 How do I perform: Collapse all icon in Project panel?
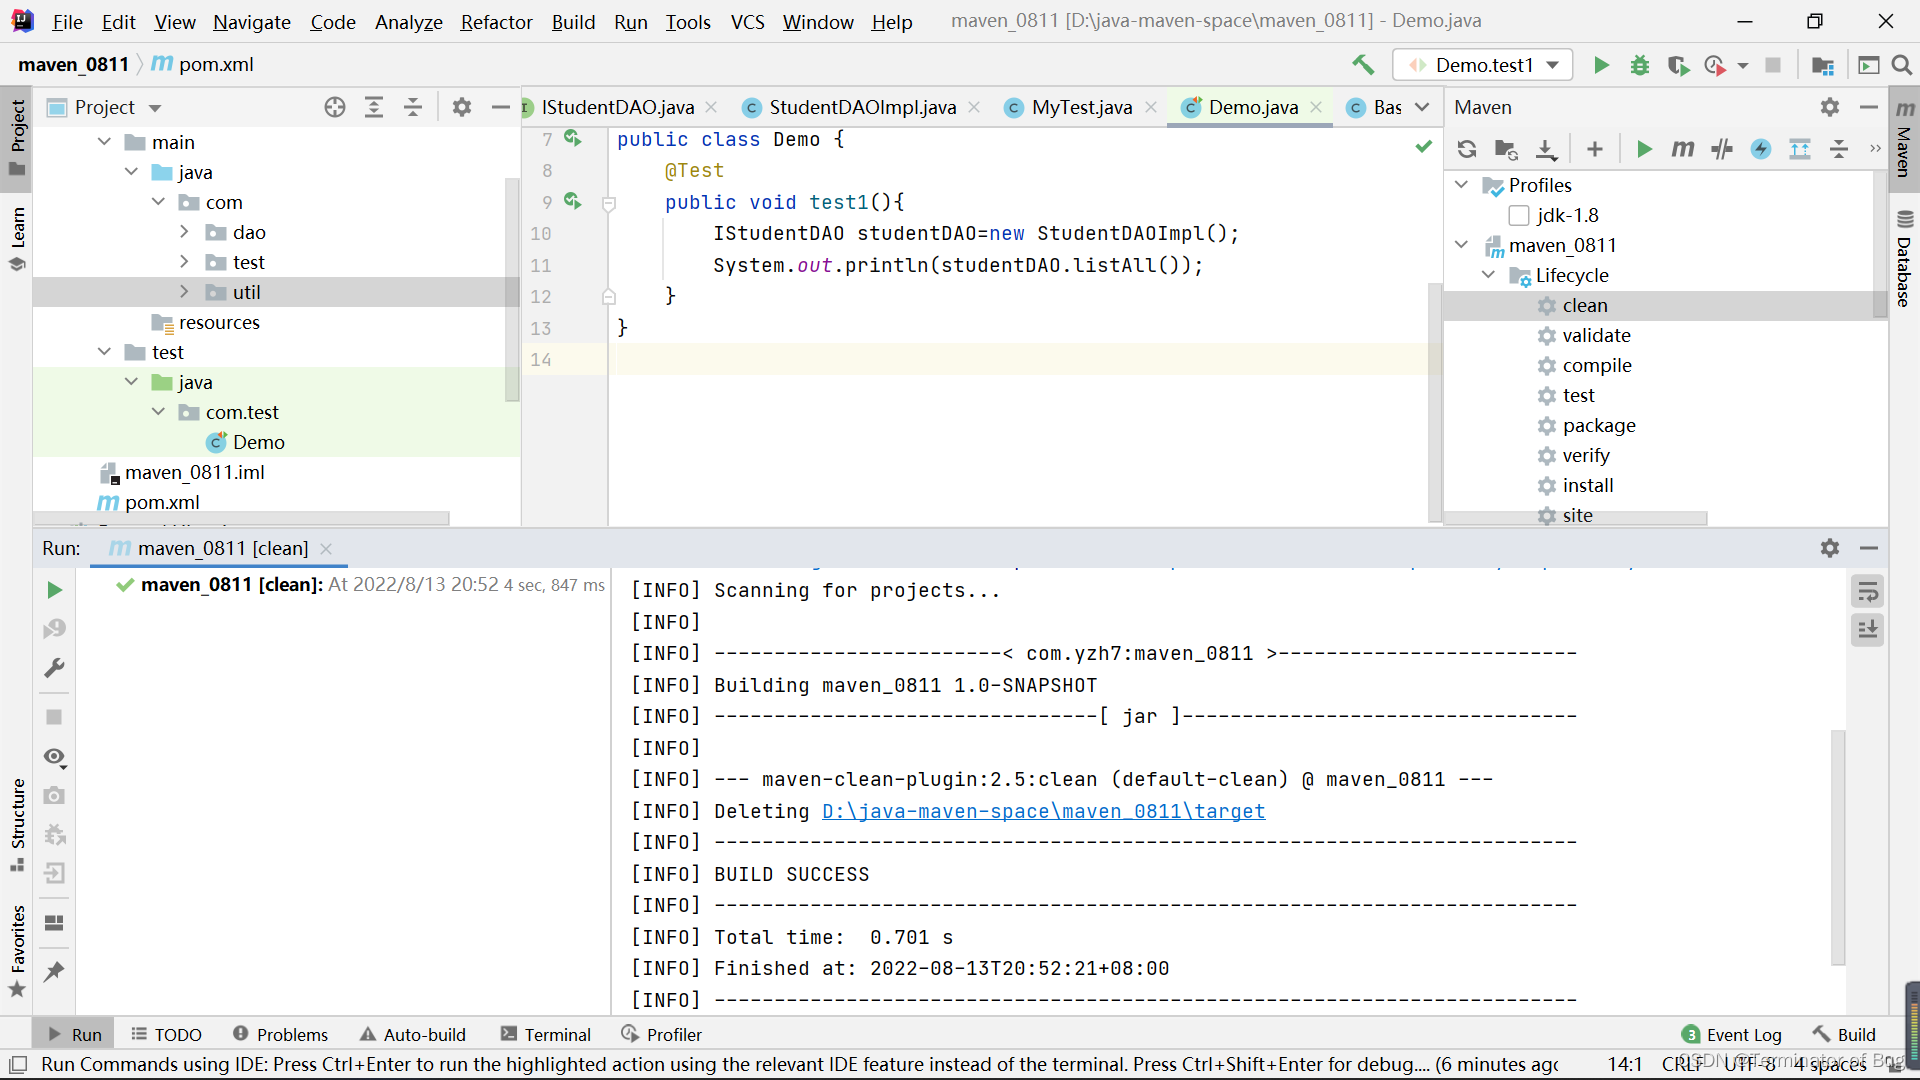[413, 107]
